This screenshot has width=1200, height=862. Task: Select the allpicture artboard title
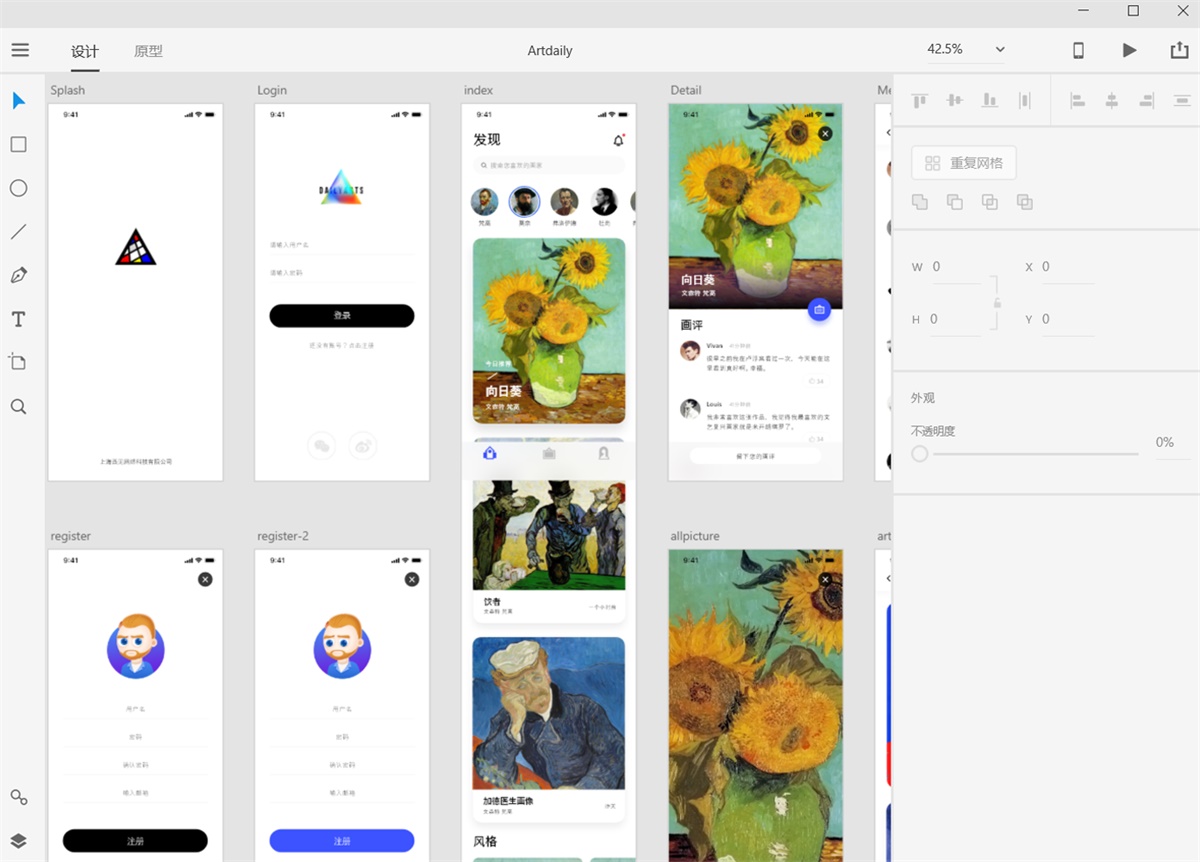(695, 536)
